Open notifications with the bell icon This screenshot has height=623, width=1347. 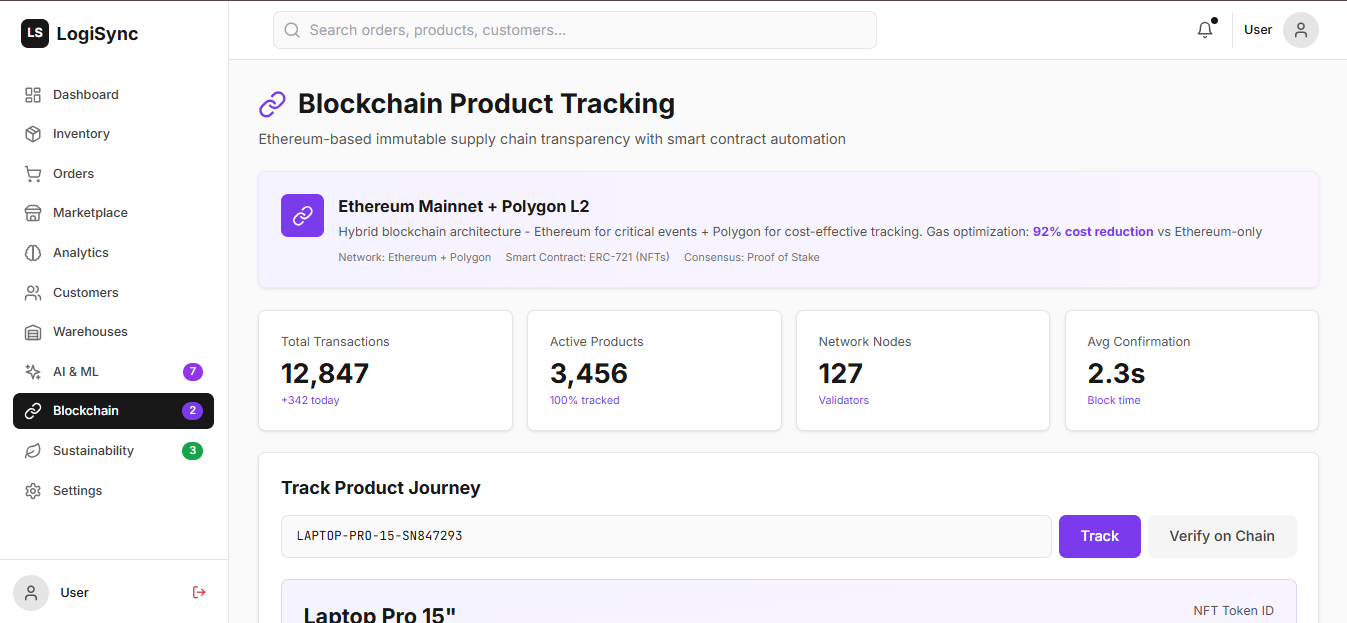1205,30
